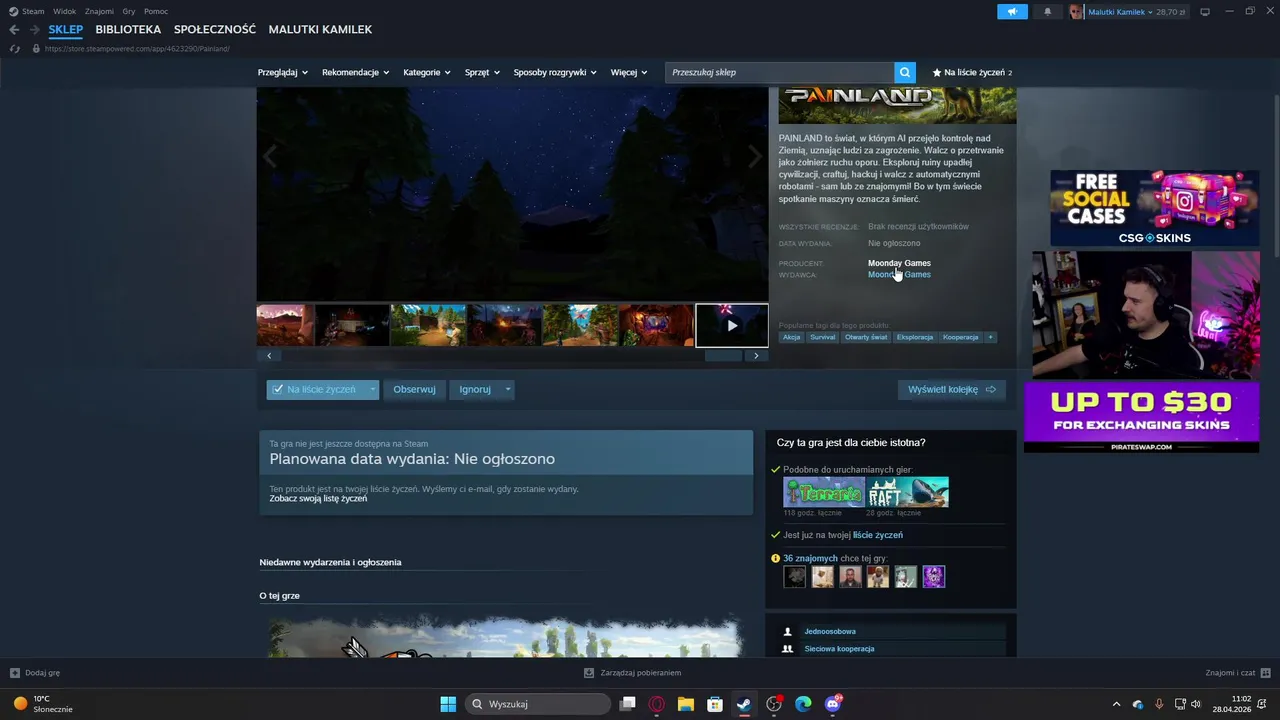Go back with the left arrow
This screenshot has height=720, width=1280.
(14, 30)
